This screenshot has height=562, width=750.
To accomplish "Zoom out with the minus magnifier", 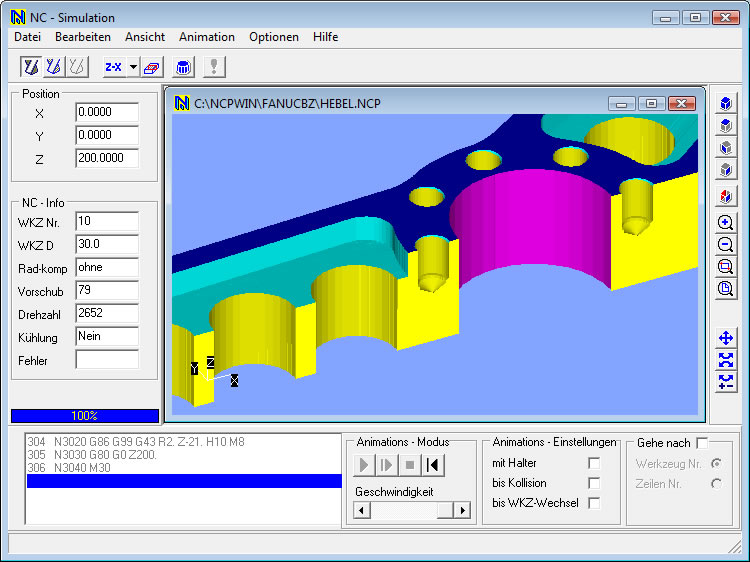I will click(726, 244).
